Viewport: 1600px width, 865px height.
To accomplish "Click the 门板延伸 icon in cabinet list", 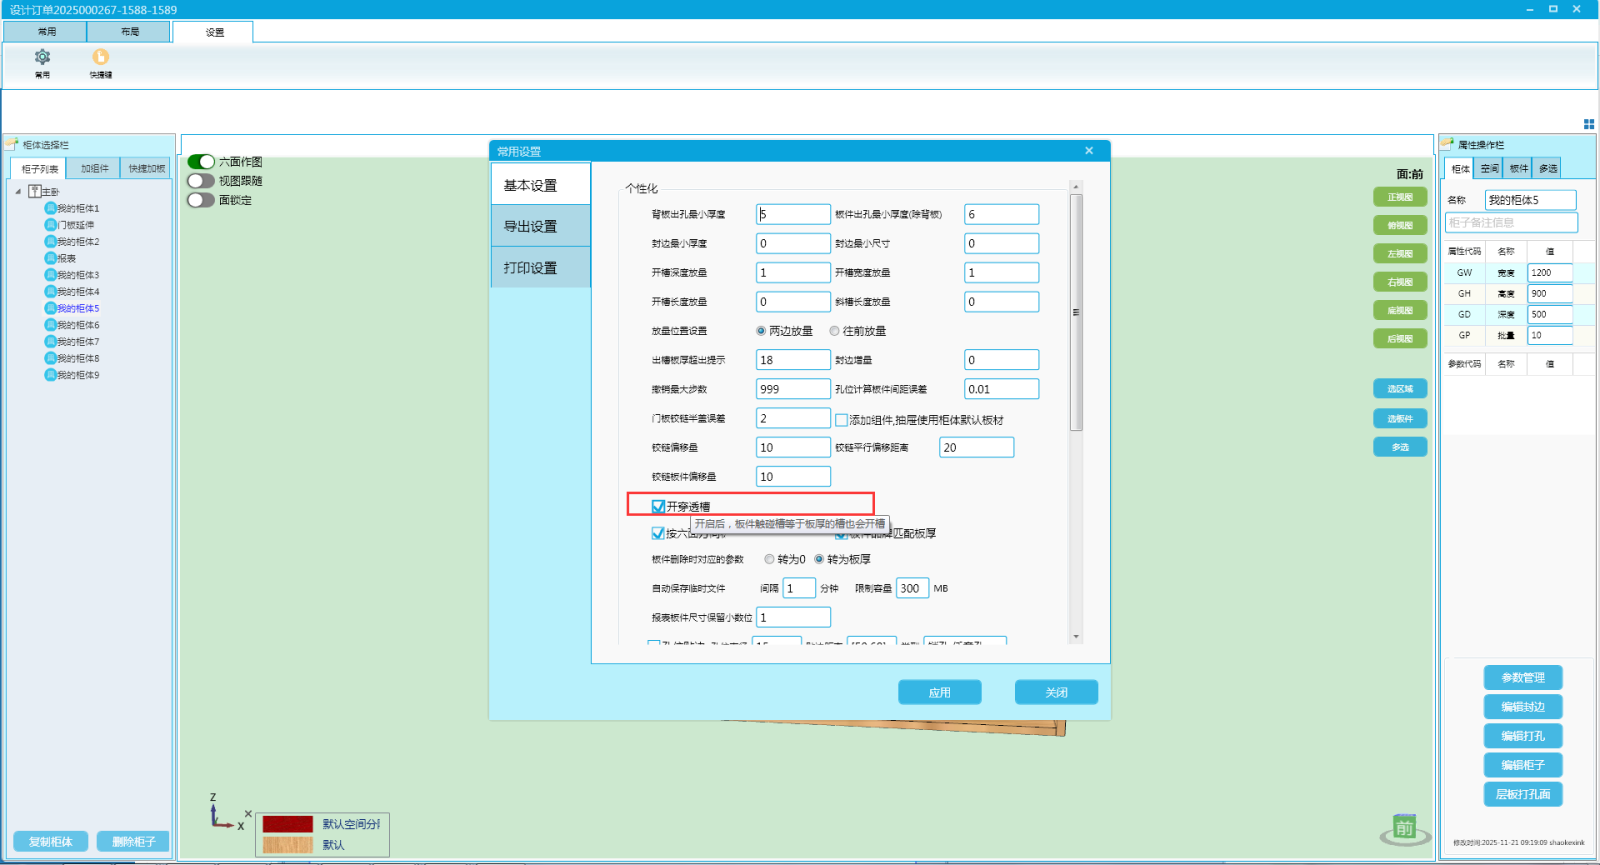I will point(50,225).
